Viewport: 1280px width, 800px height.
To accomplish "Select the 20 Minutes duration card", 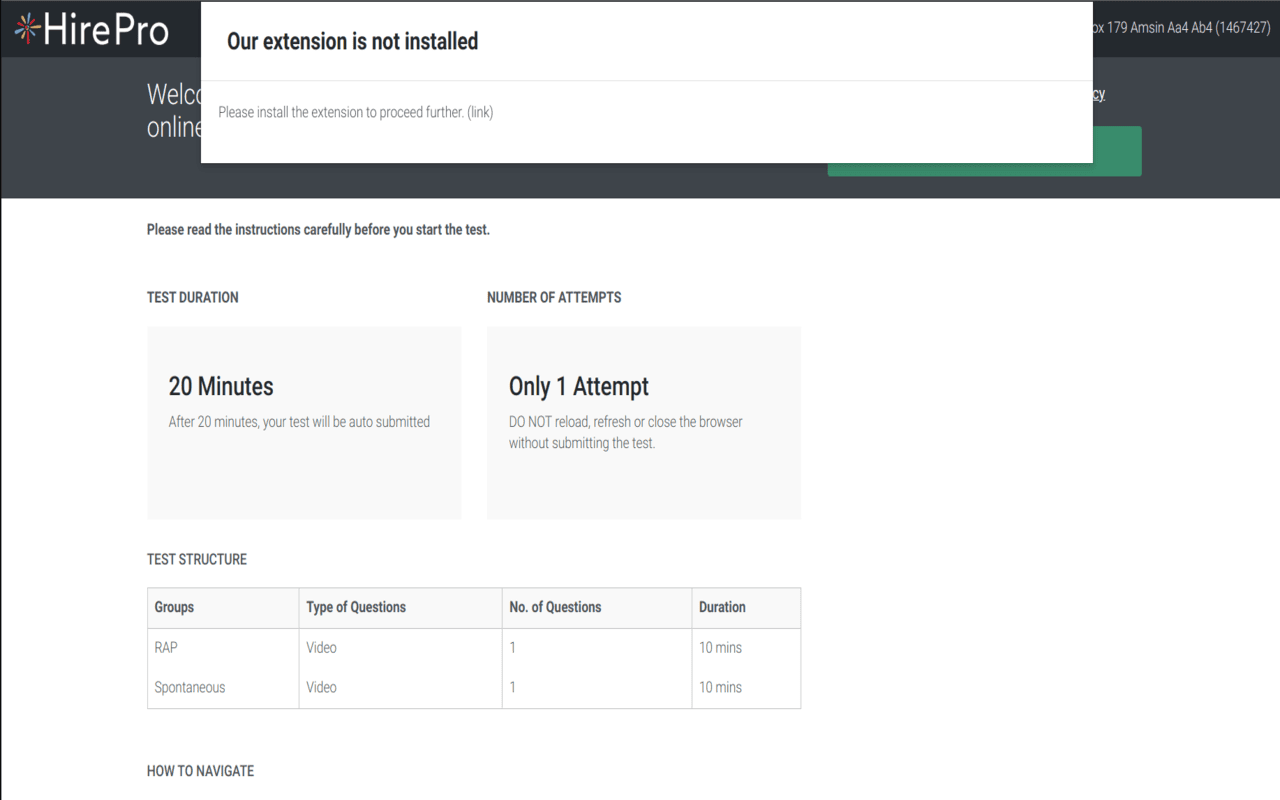I will click(304, 422).
